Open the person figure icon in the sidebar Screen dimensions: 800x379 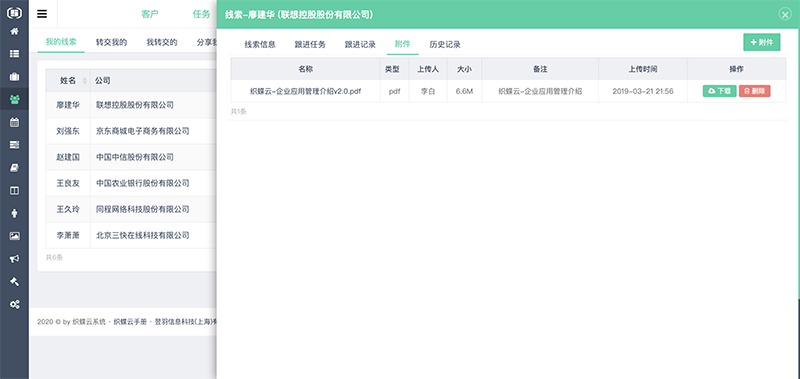coord(14,213)
